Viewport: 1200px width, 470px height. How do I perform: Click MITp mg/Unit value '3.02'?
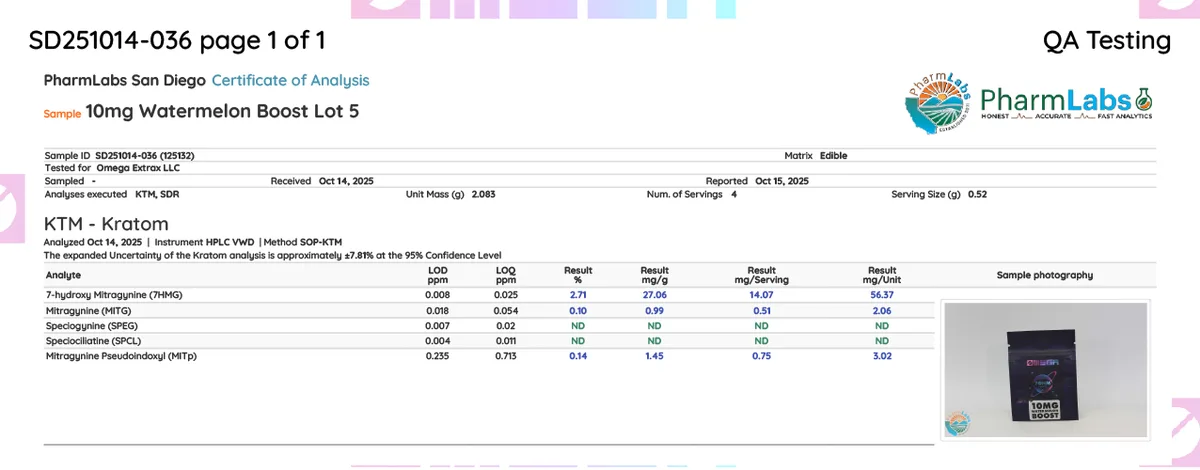(x=882, y=356)
